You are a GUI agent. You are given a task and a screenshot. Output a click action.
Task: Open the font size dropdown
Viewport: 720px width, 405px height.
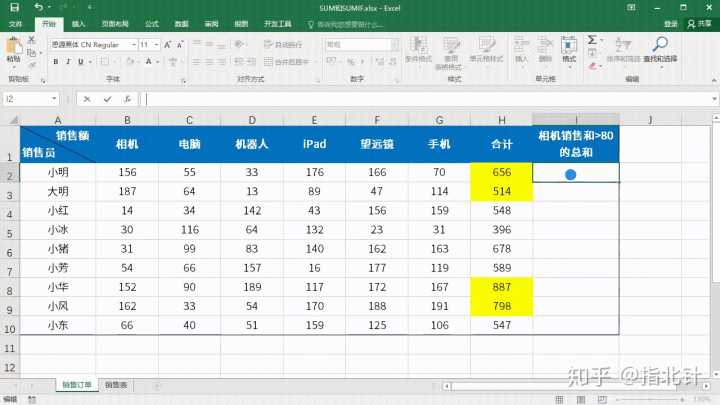(157, 45)
